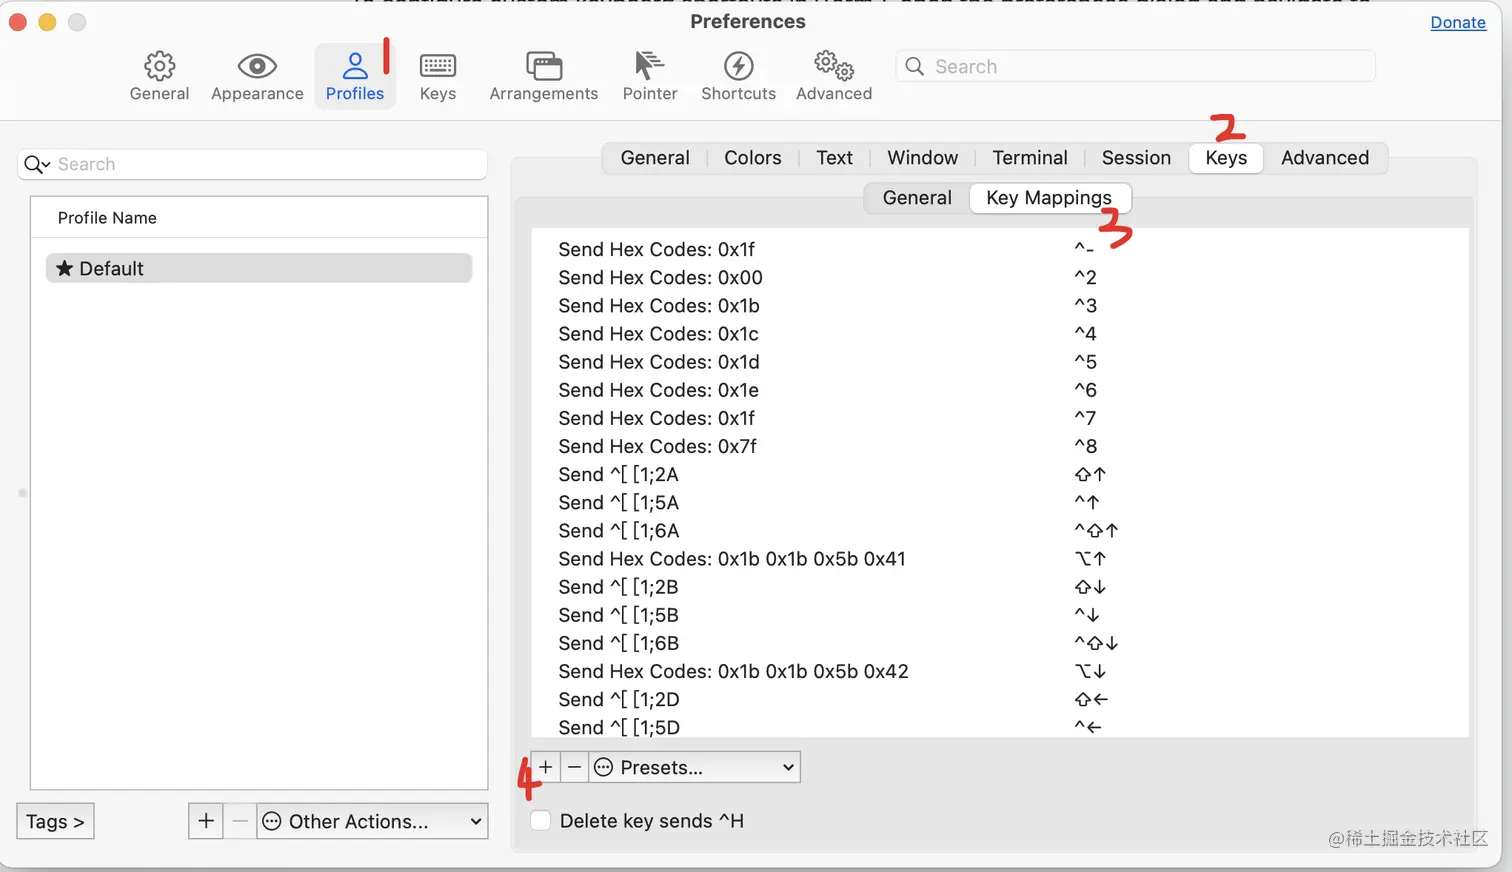Remove selected key mapping with minus button

coord(574,767)
